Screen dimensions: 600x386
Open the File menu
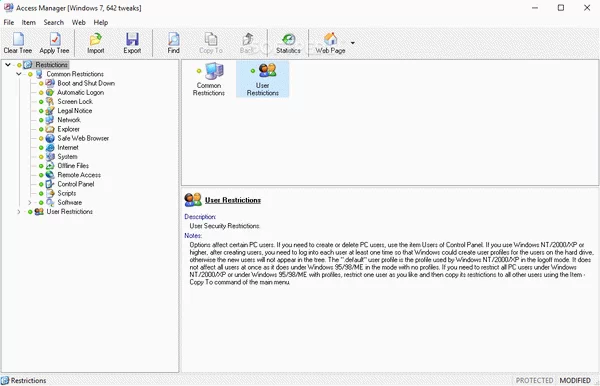coord(9,22)
